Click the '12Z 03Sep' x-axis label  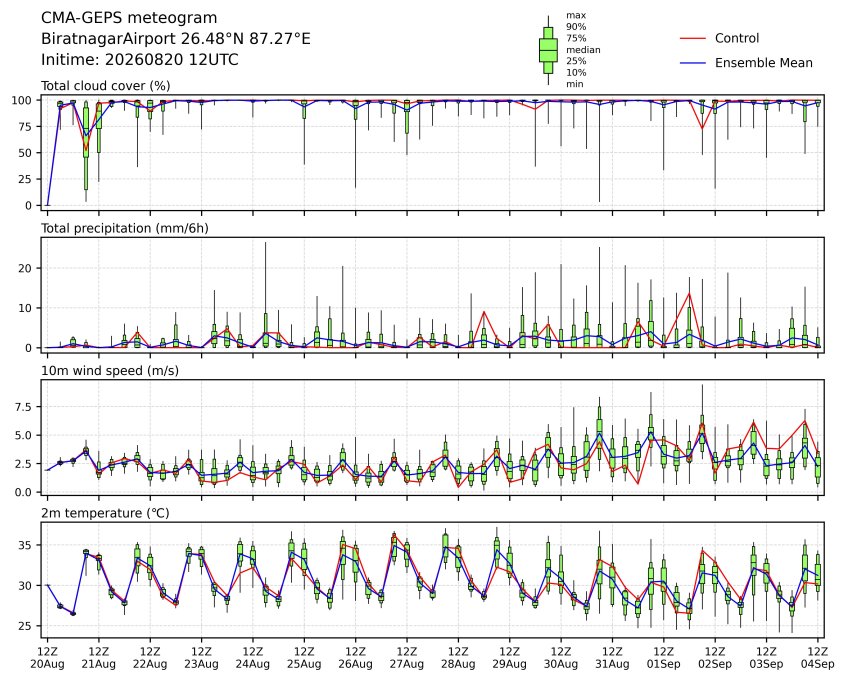pos(766,658)
